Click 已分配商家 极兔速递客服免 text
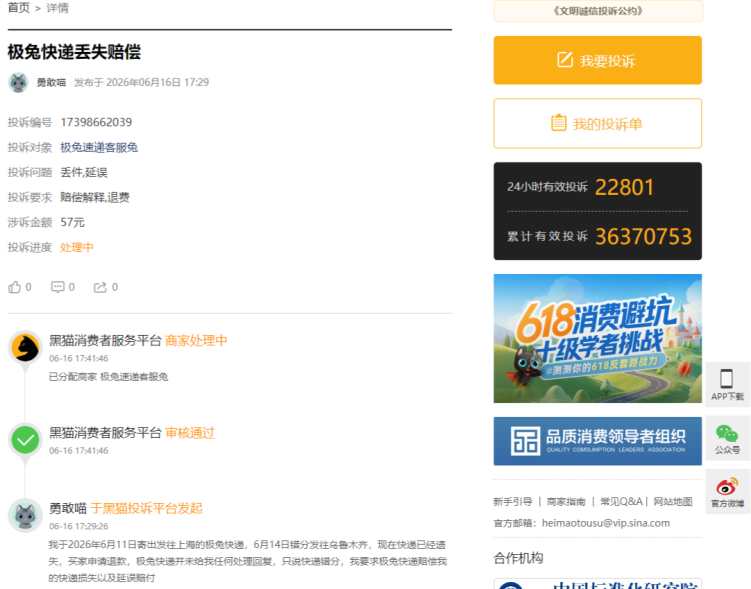This screenshot has width=751, height=589. pos(108,377)
